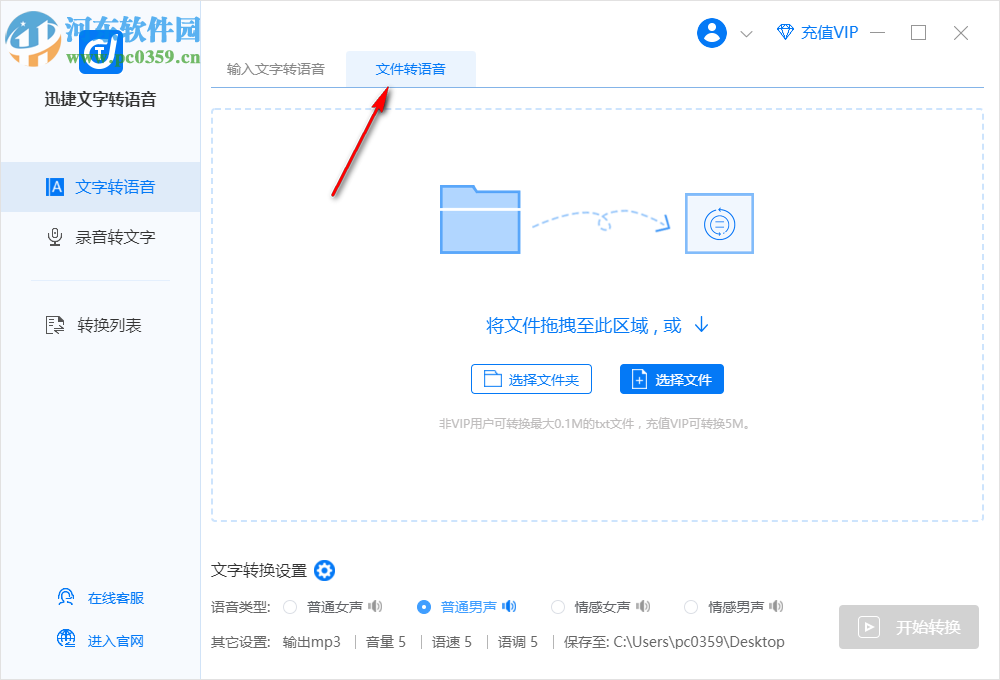Select the 情感男声 voice option
Image resolution: width=1000 pixels, height=680 pixels.
(690, 606)
